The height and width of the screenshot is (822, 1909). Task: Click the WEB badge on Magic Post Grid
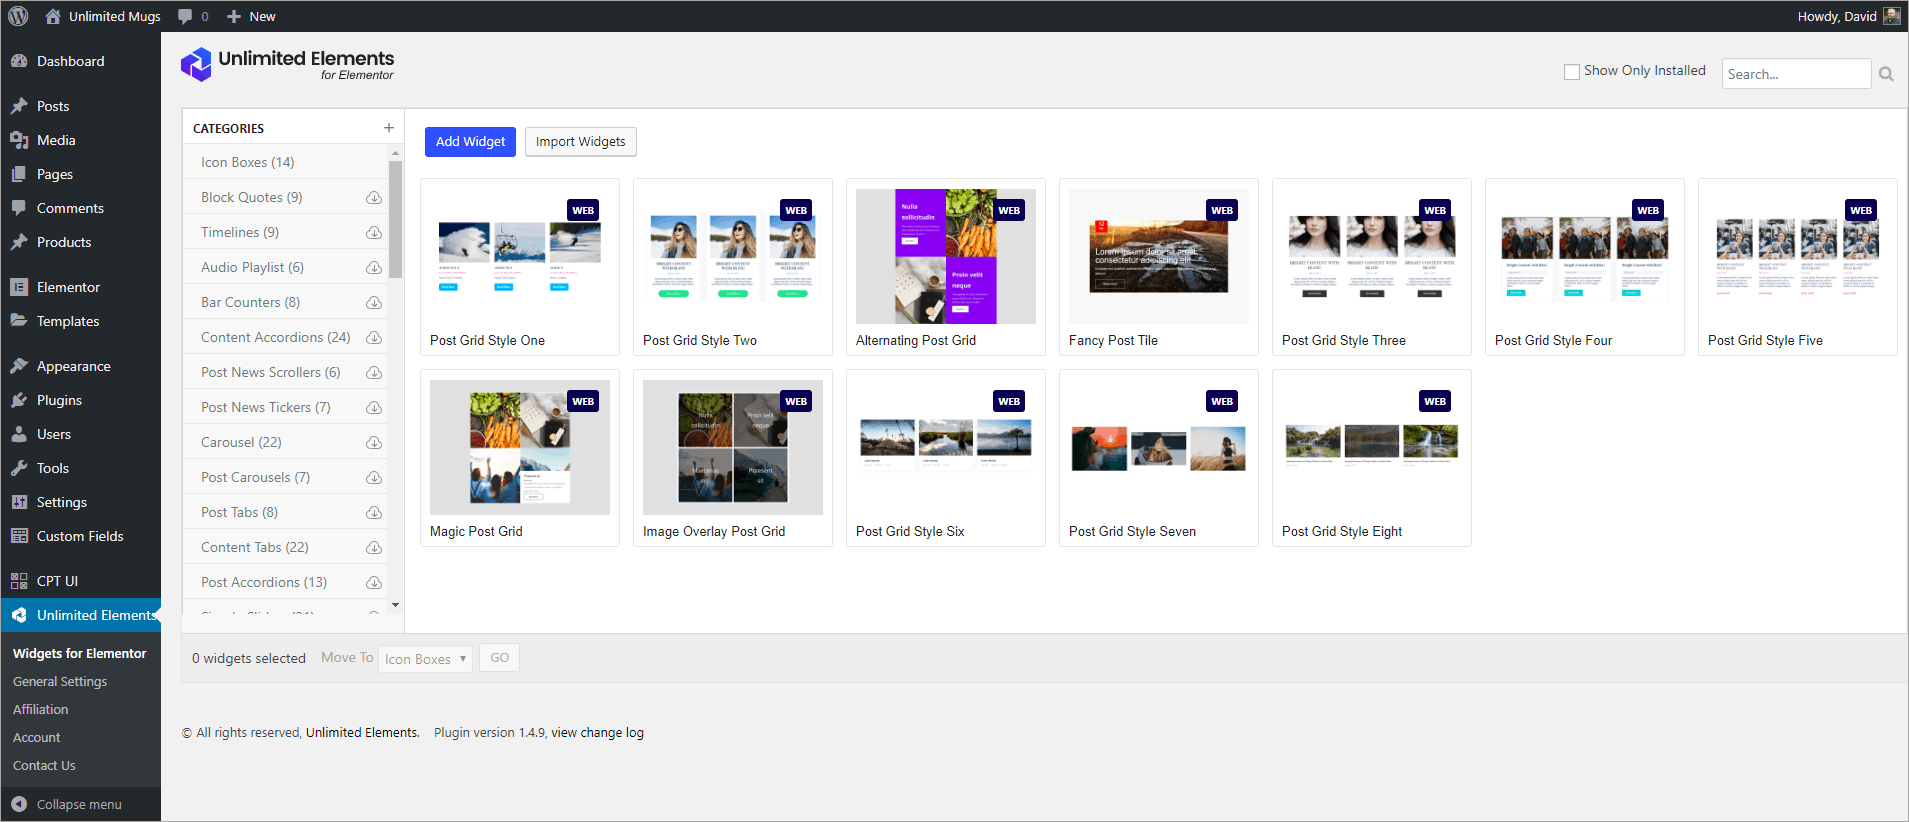tap(583, 401)
